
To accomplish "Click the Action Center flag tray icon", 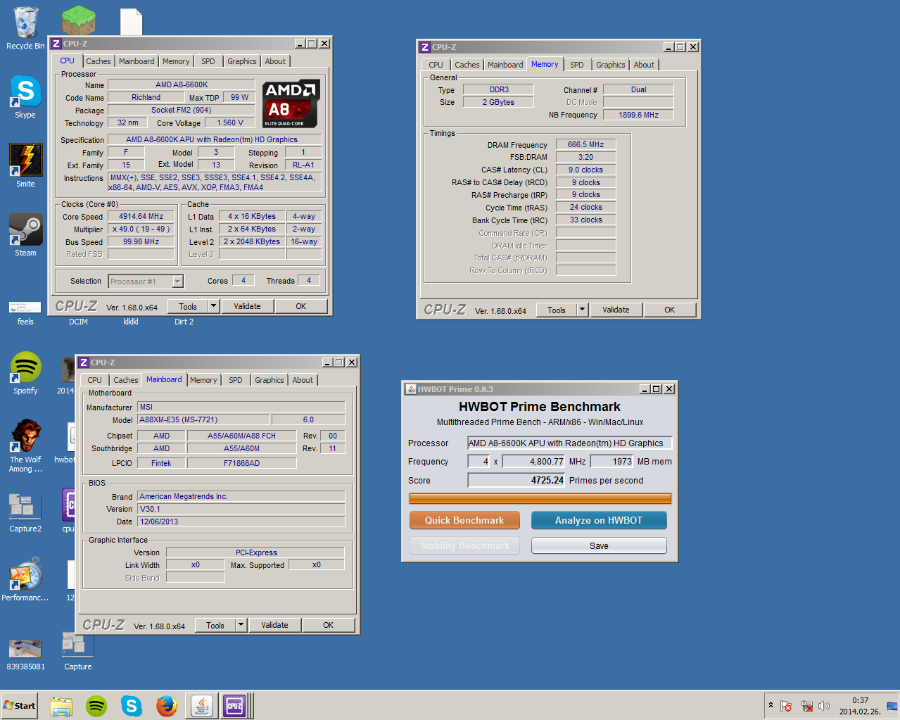I will coord(786,706).
